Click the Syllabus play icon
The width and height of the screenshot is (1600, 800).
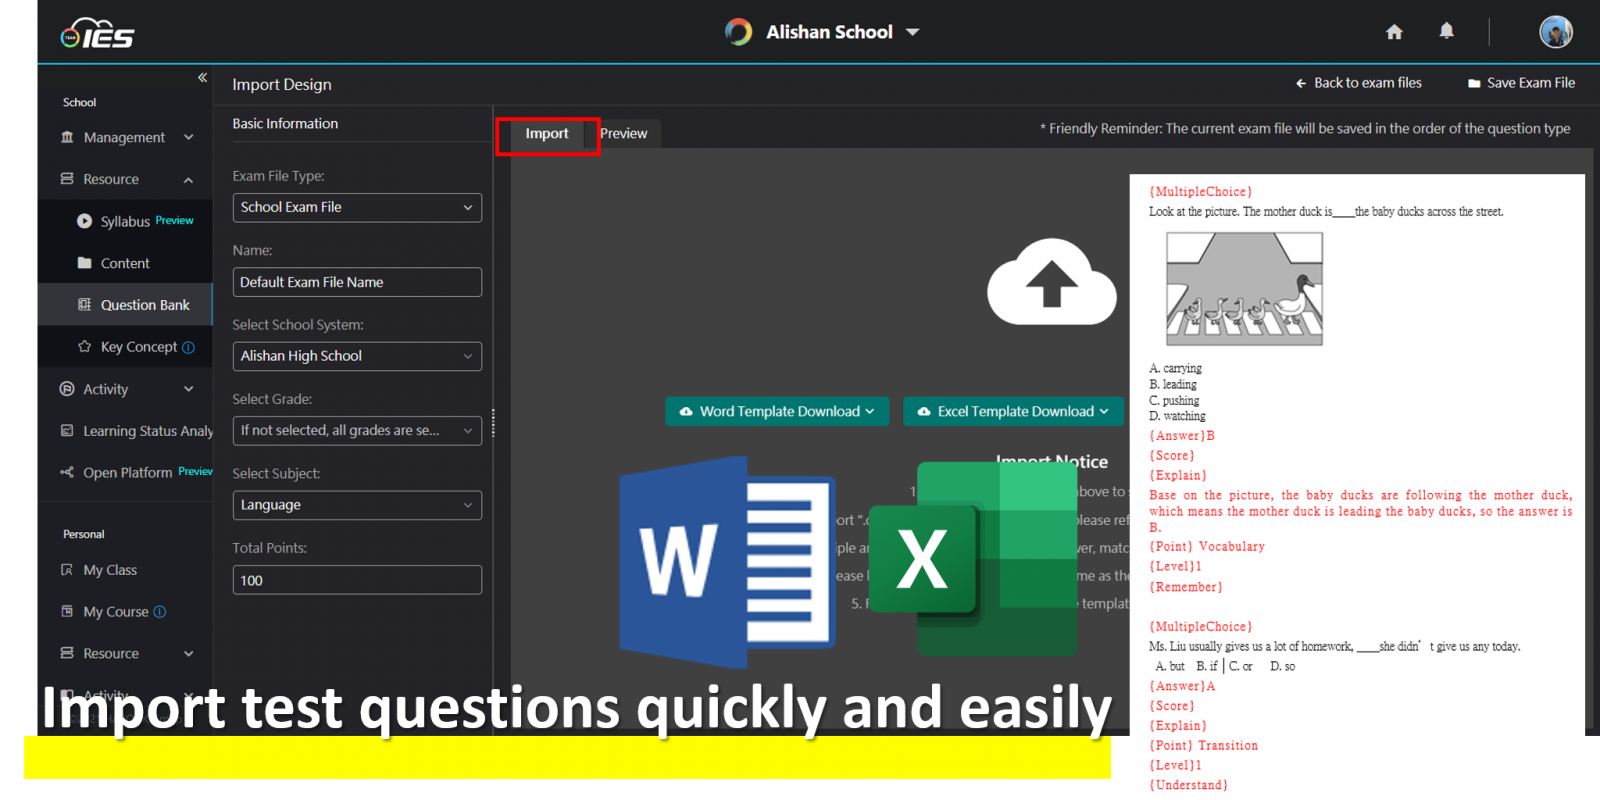click(85, 221)
